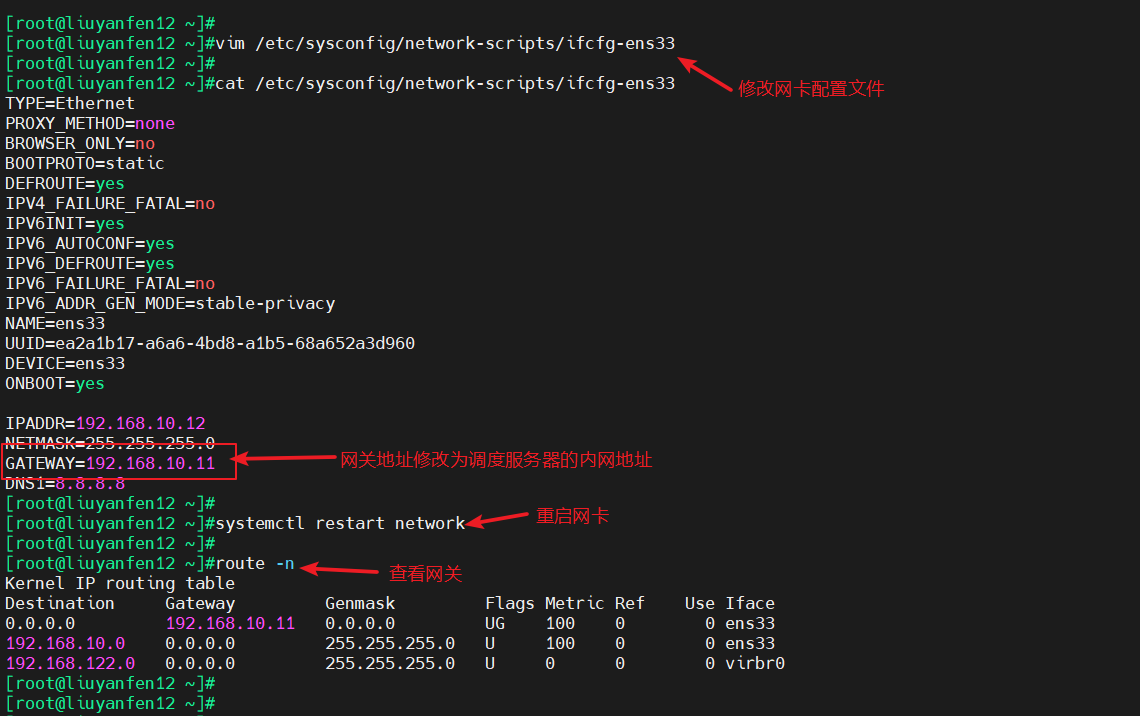Click the TYPE=Ethernet line
Image resolution: width=1140 pixels, height=716 pixels.
point(70,103)
